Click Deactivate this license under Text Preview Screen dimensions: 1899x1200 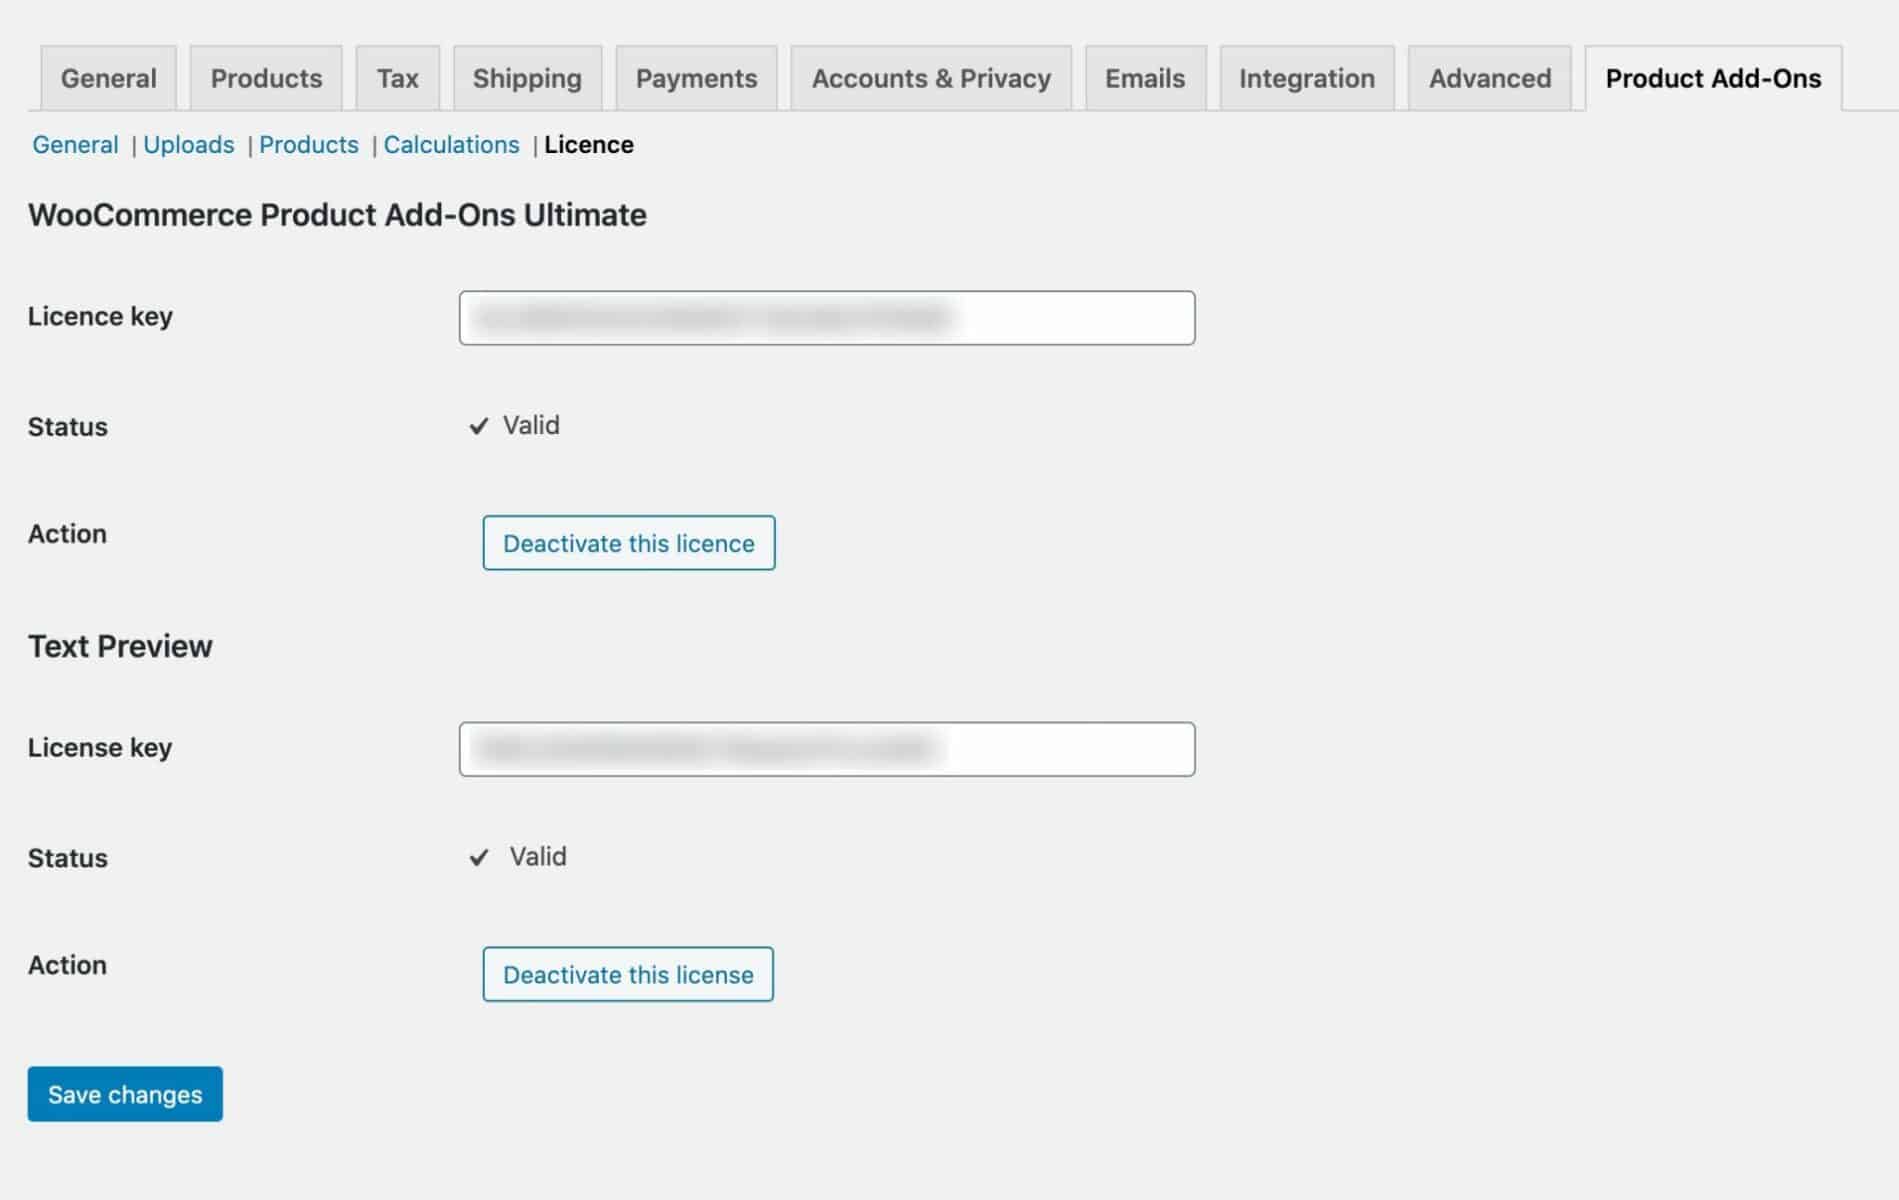pyautogui.click(x=628, y=974)
